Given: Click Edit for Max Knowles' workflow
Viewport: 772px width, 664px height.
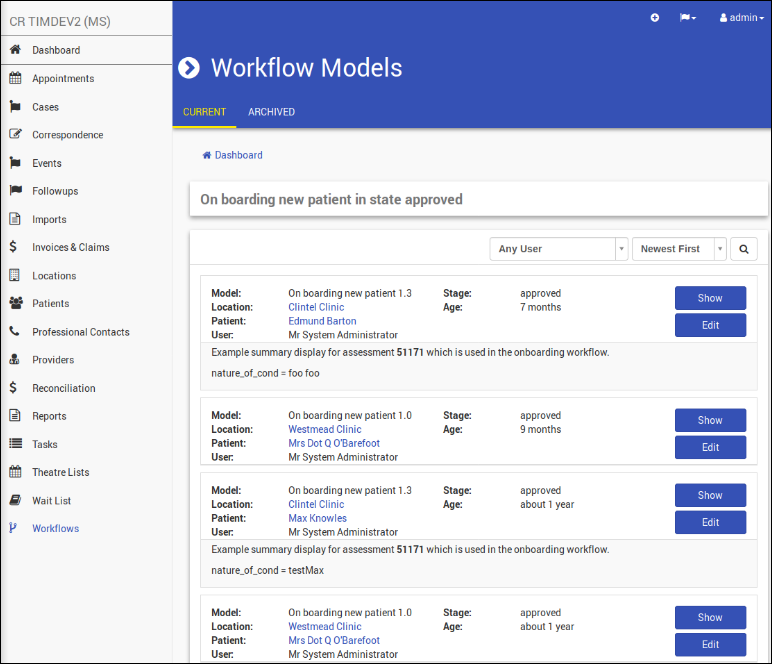Looking at the screenshot, I should click(710, 522).
